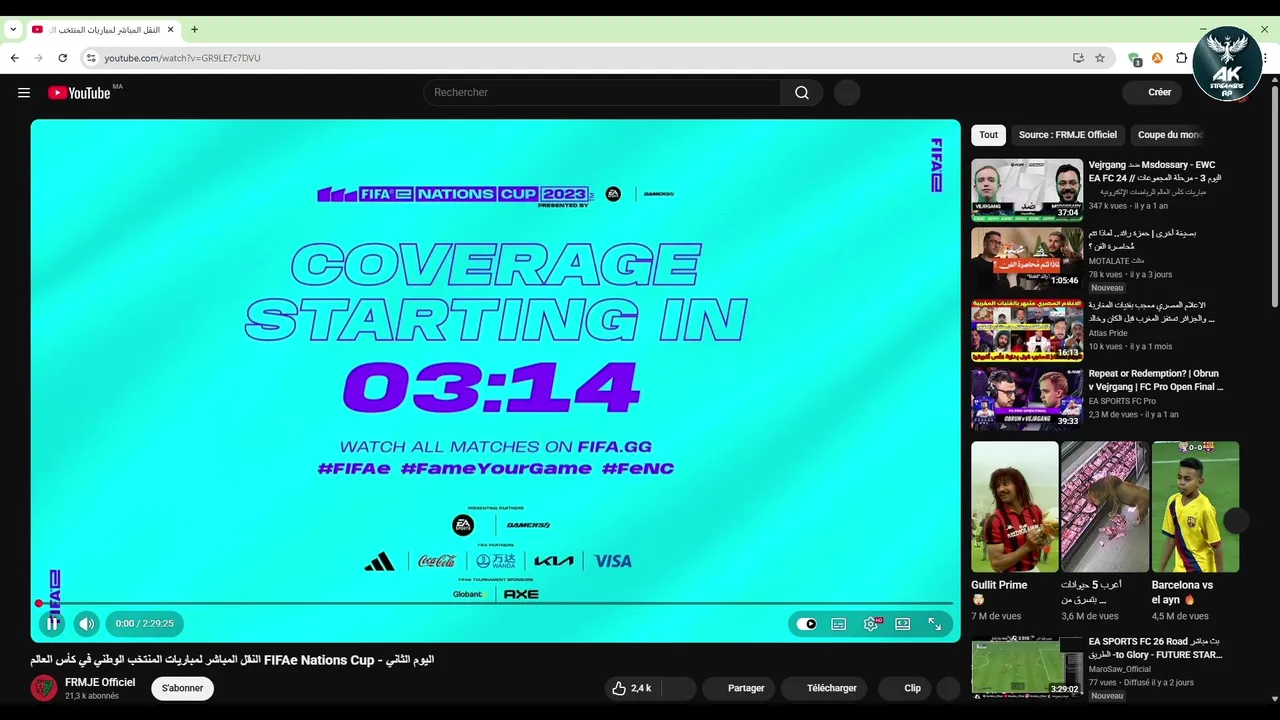Viewport: 1280px width, 720px height.
Task: Show next Shorts with the carousel arrow
Action: 1236,520
